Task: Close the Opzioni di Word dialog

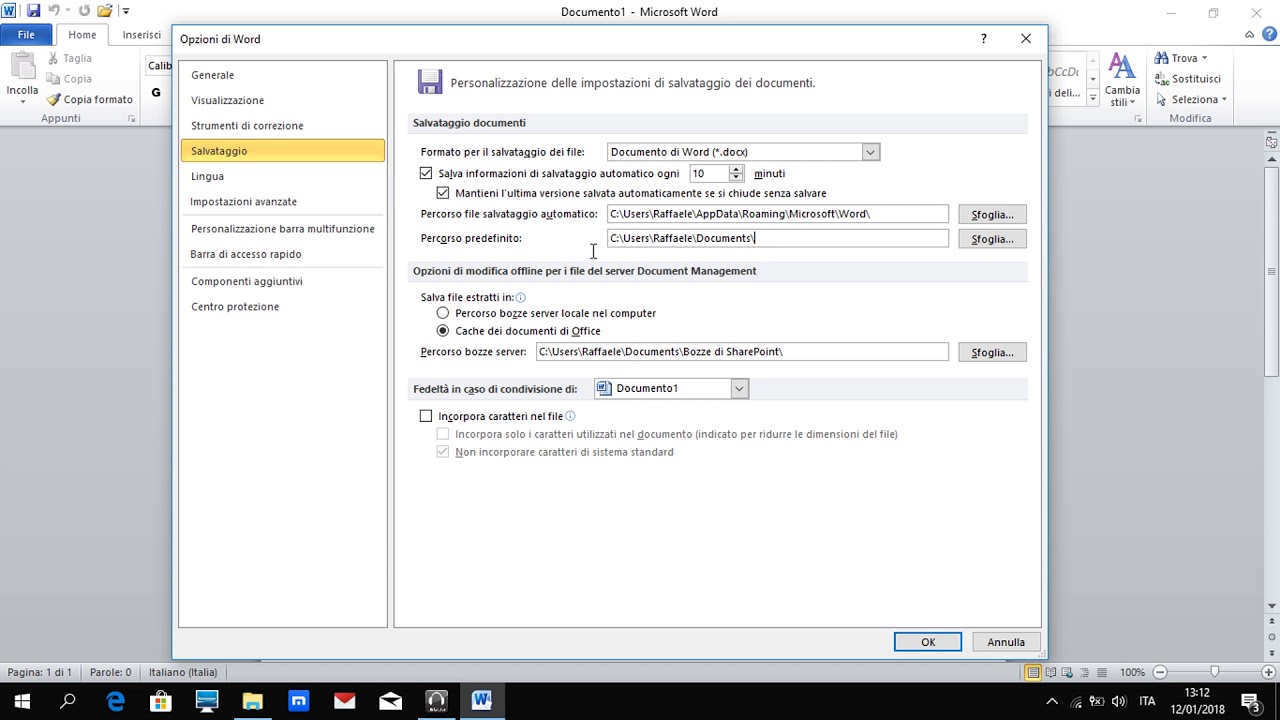Action: coord(1026,39)
